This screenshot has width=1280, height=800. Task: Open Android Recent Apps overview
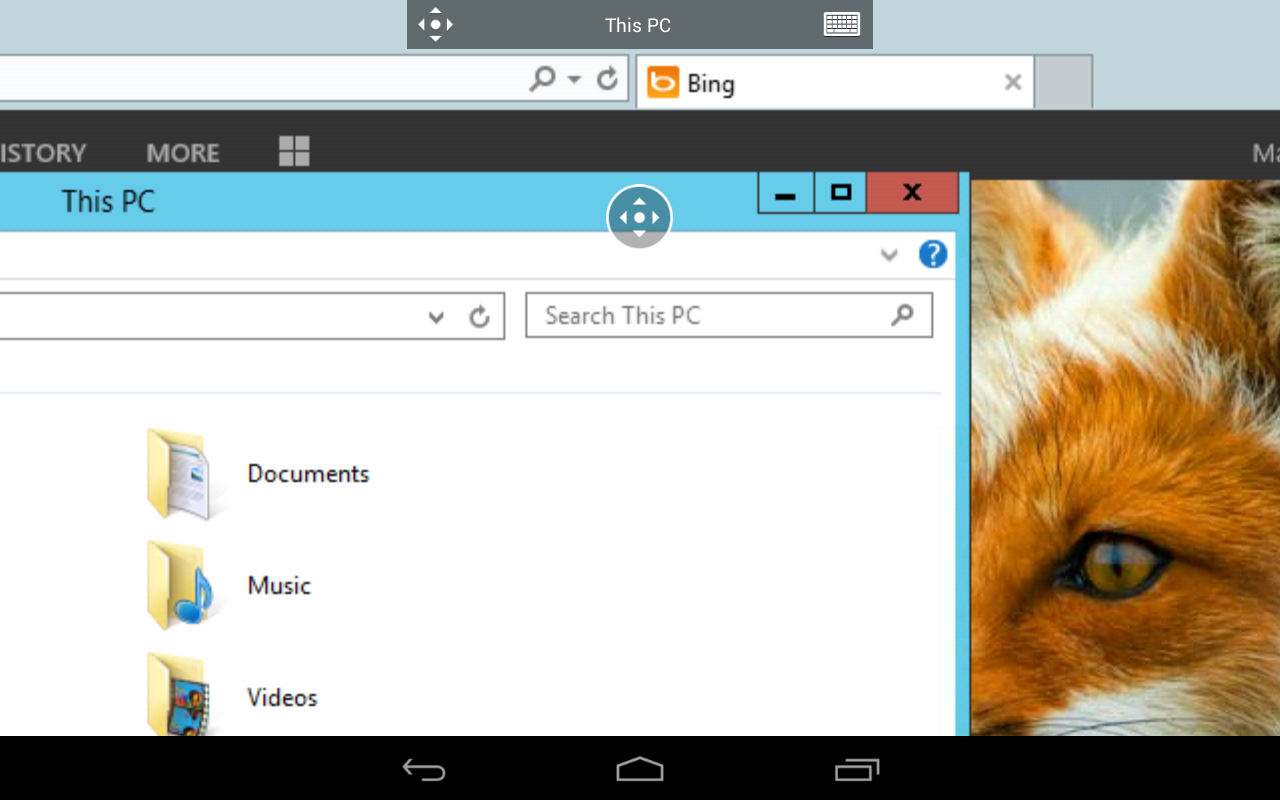(x=857, y=770)
